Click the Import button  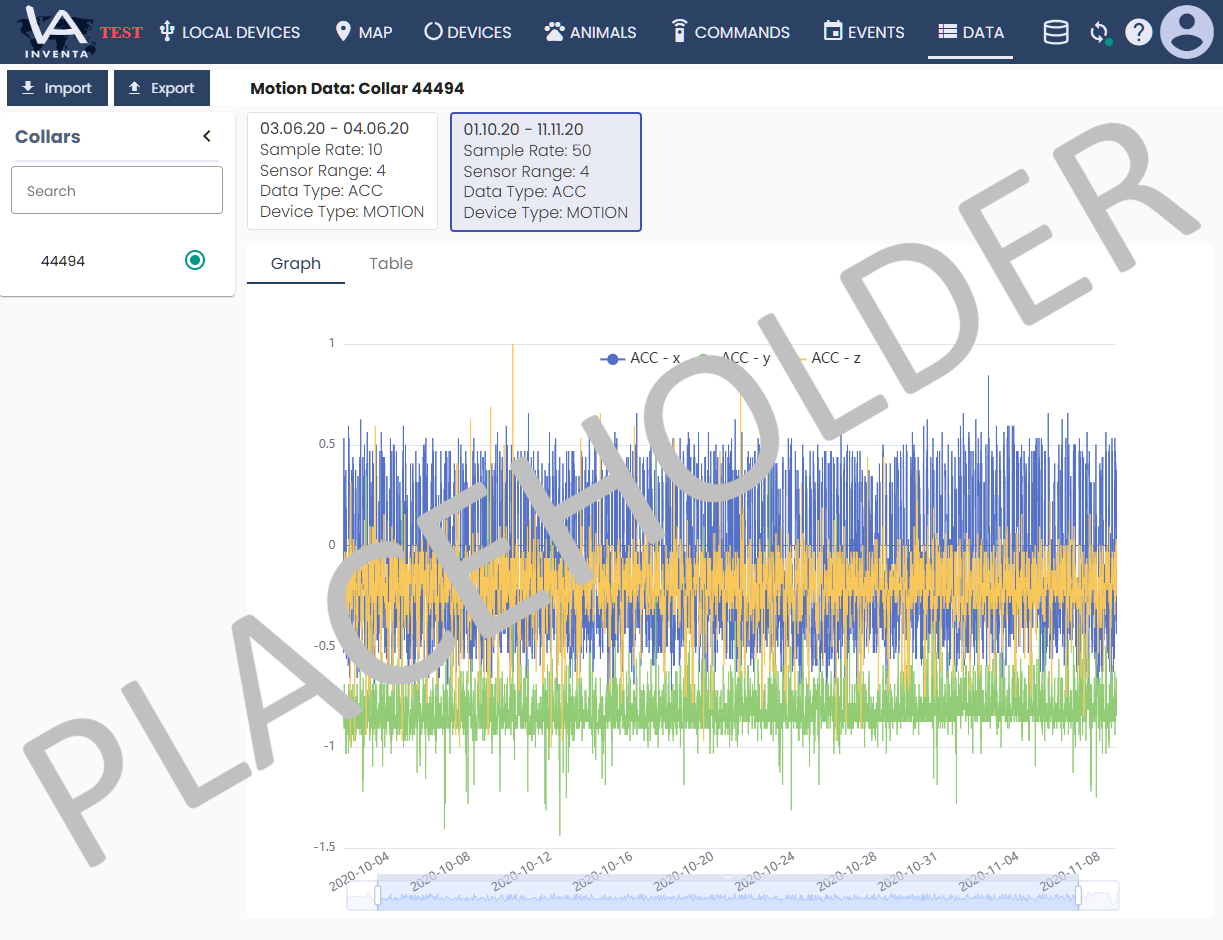57,88
